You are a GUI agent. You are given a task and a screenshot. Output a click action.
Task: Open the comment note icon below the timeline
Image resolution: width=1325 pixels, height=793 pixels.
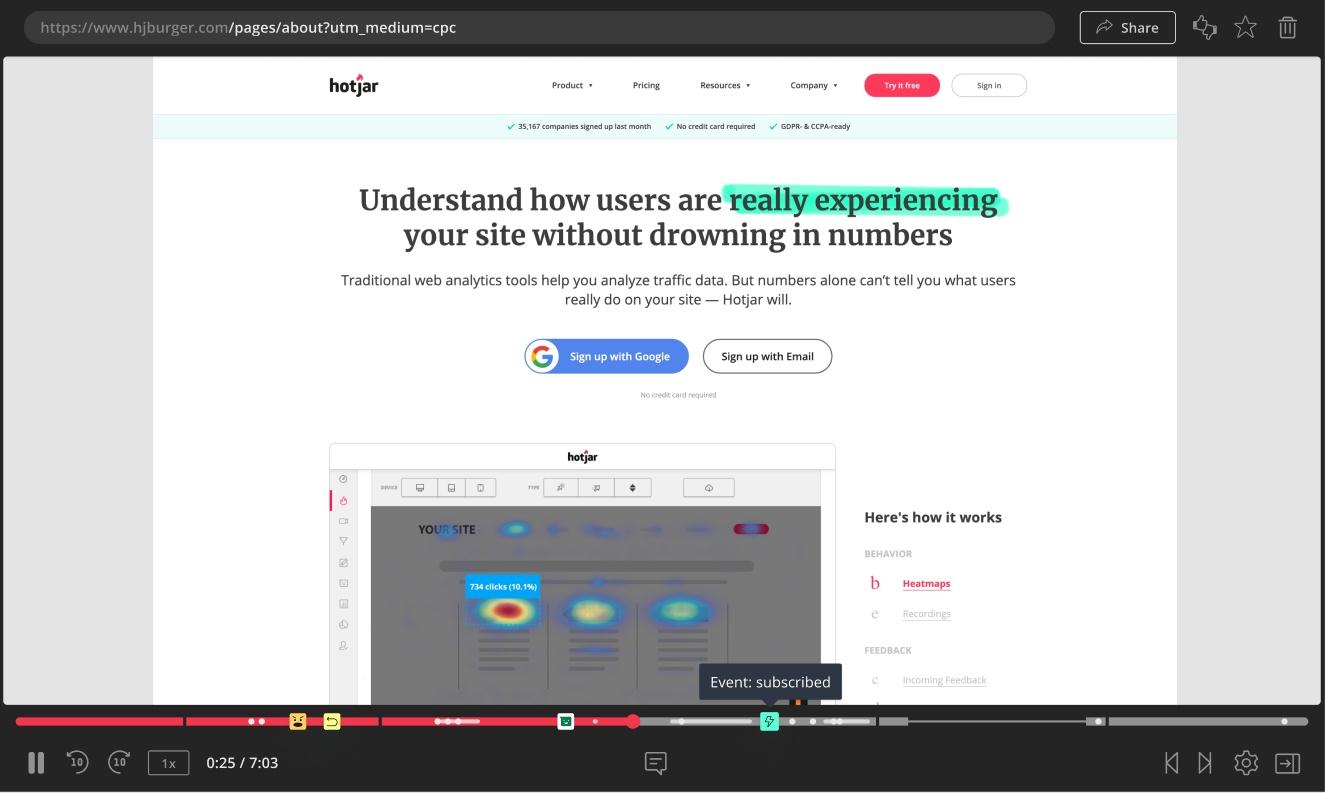[x=656, y=763]
